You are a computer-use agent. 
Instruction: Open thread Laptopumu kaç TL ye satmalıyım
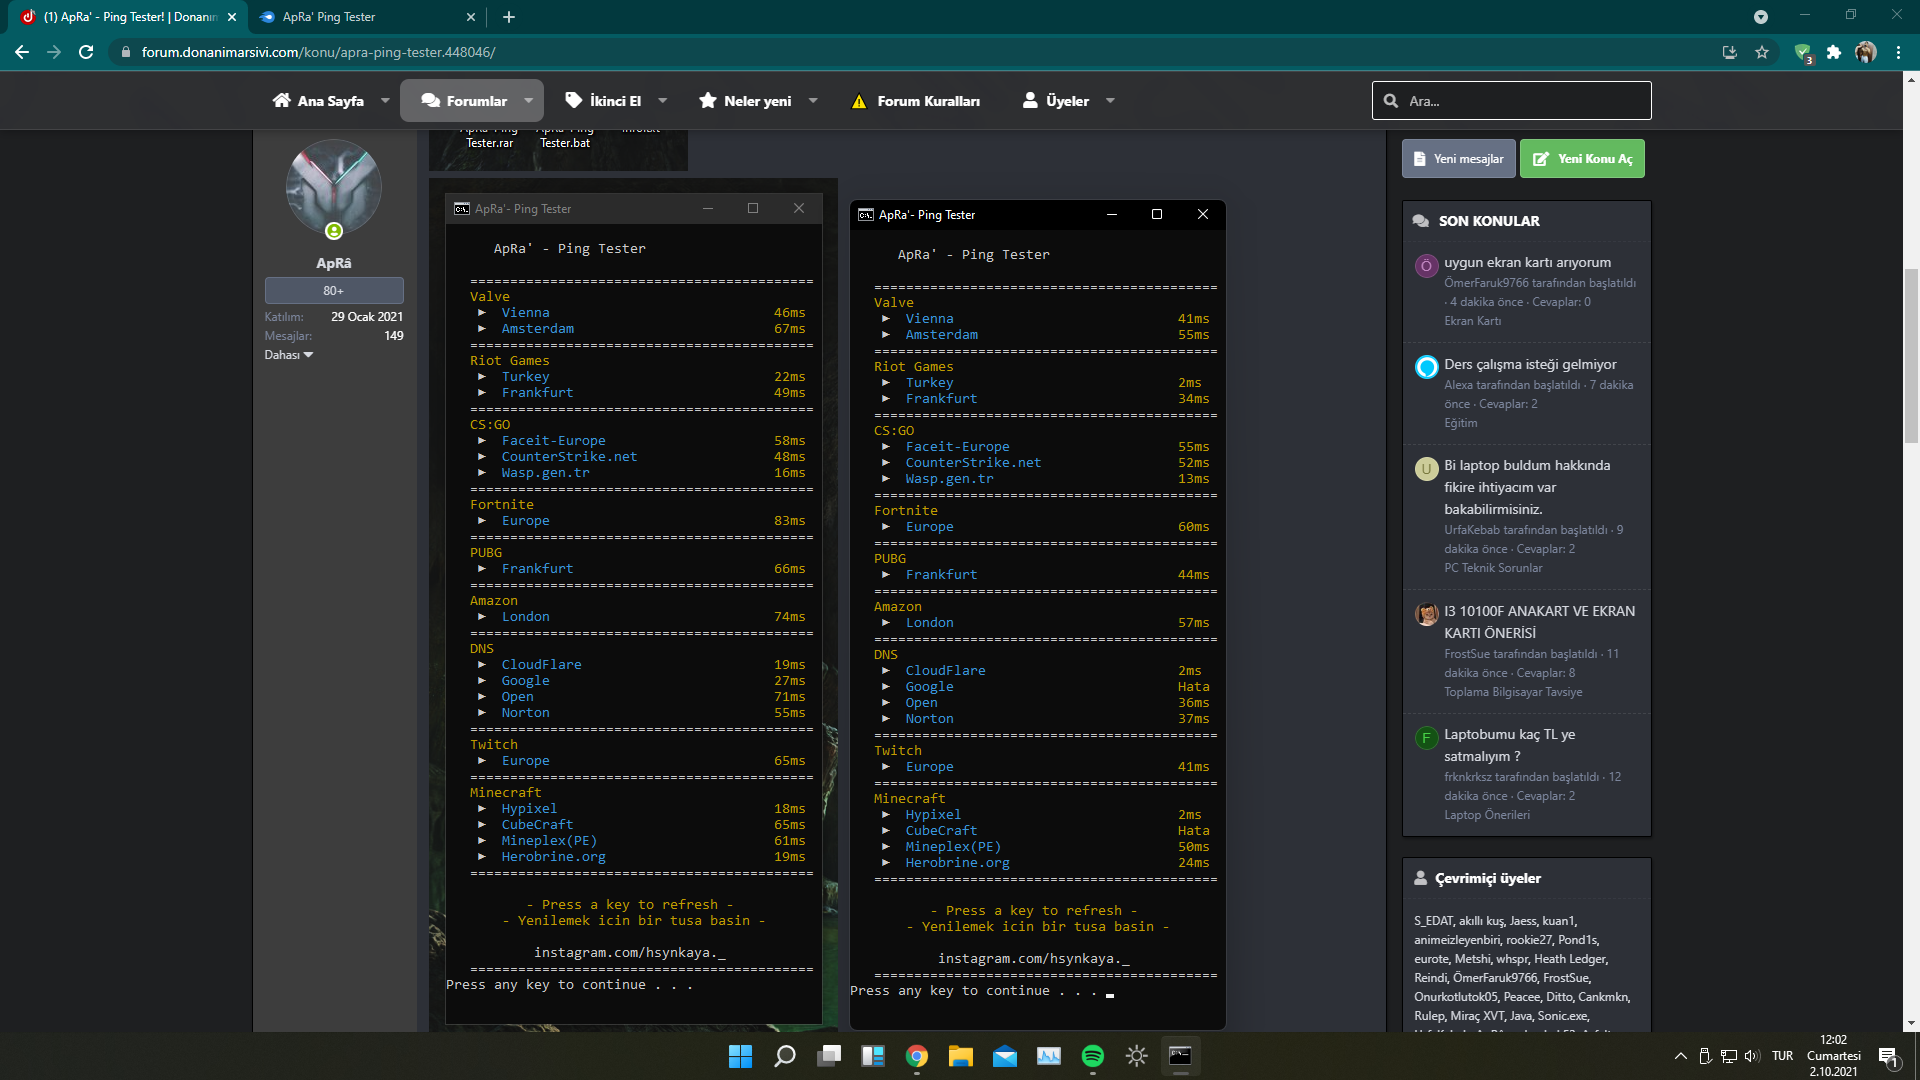[x=1510, y=745]
